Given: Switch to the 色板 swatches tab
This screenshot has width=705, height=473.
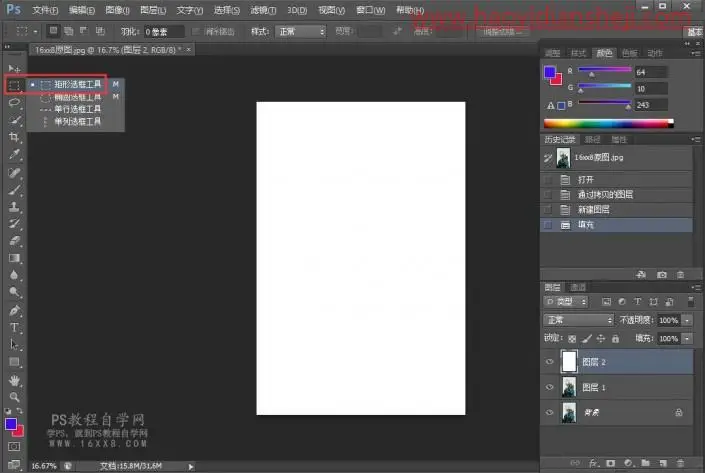Looking at the screenshot, I should click(x=629, y=53).
